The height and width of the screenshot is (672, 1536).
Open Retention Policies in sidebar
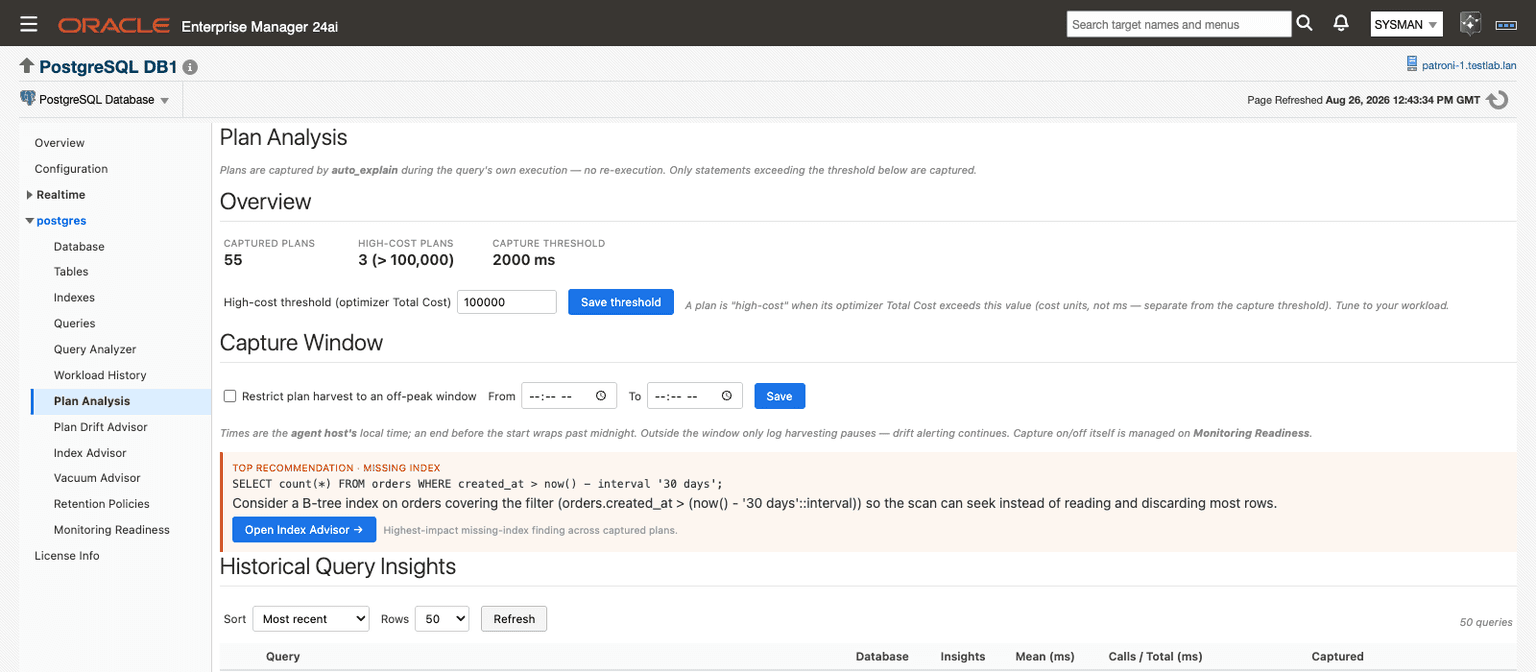pyautogui.click(x=102, y=504)
